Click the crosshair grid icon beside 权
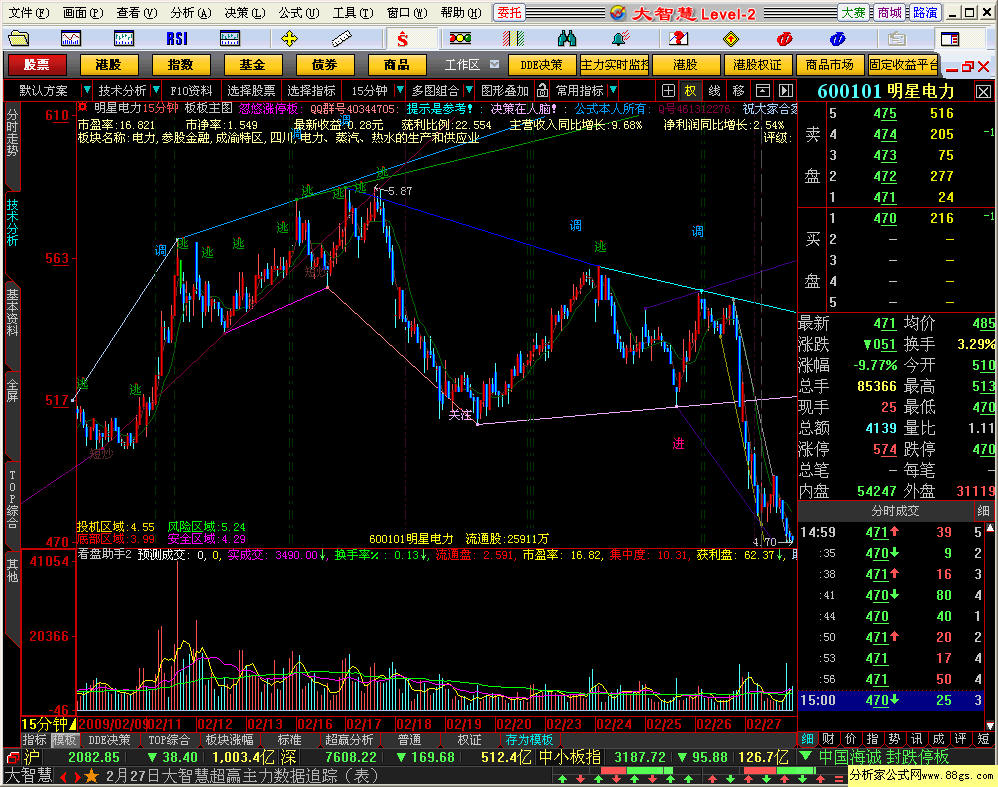Viewport: 998px width, 787px height. (668, 90)
